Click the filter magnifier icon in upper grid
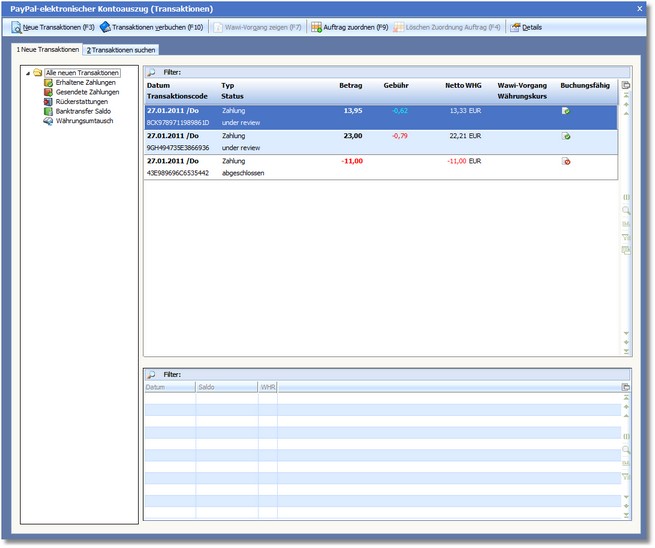655x548 pixels. click(x=151, y=73)
